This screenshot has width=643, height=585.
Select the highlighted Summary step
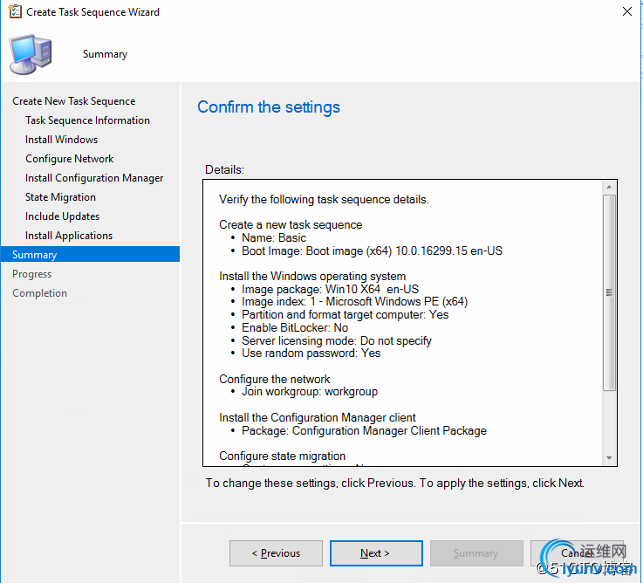90,255
